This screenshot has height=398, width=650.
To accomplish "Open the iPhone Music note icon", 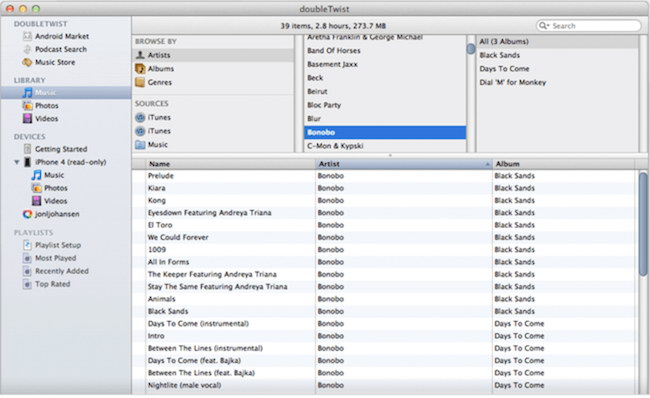I will 36,175.
